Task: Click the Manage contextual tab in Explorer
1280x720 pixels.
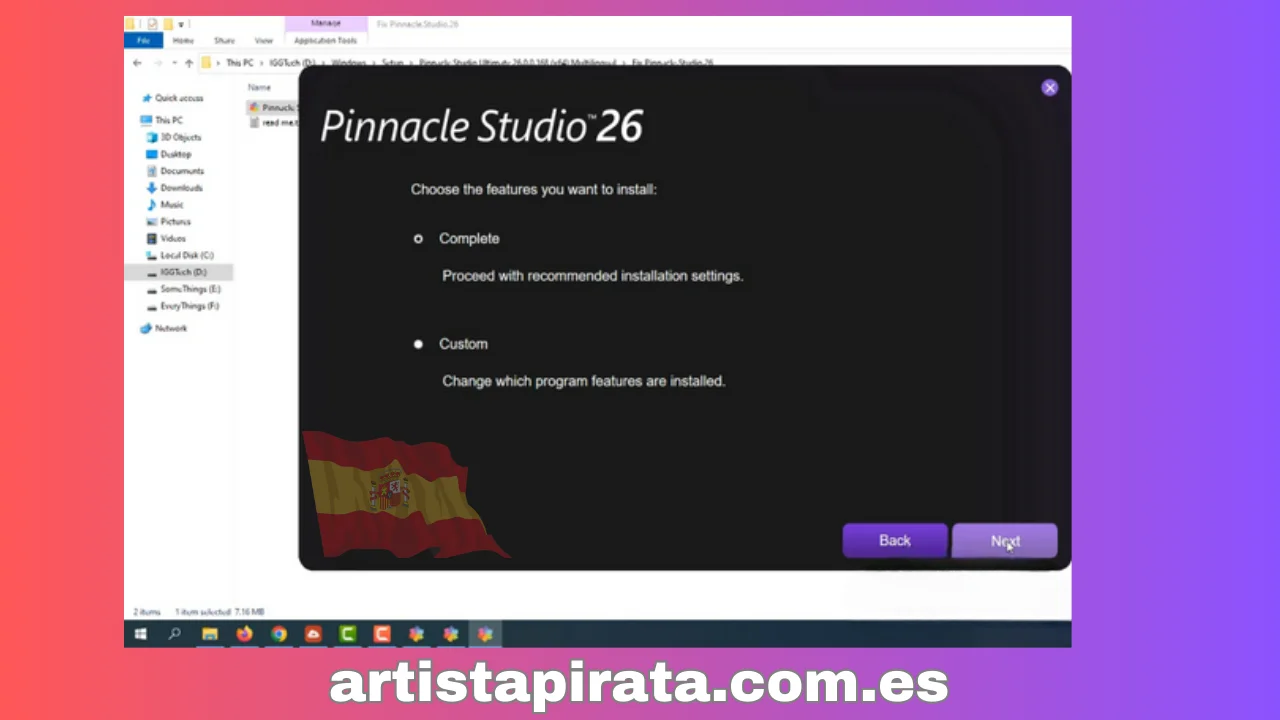Action: tap(326, 23)
